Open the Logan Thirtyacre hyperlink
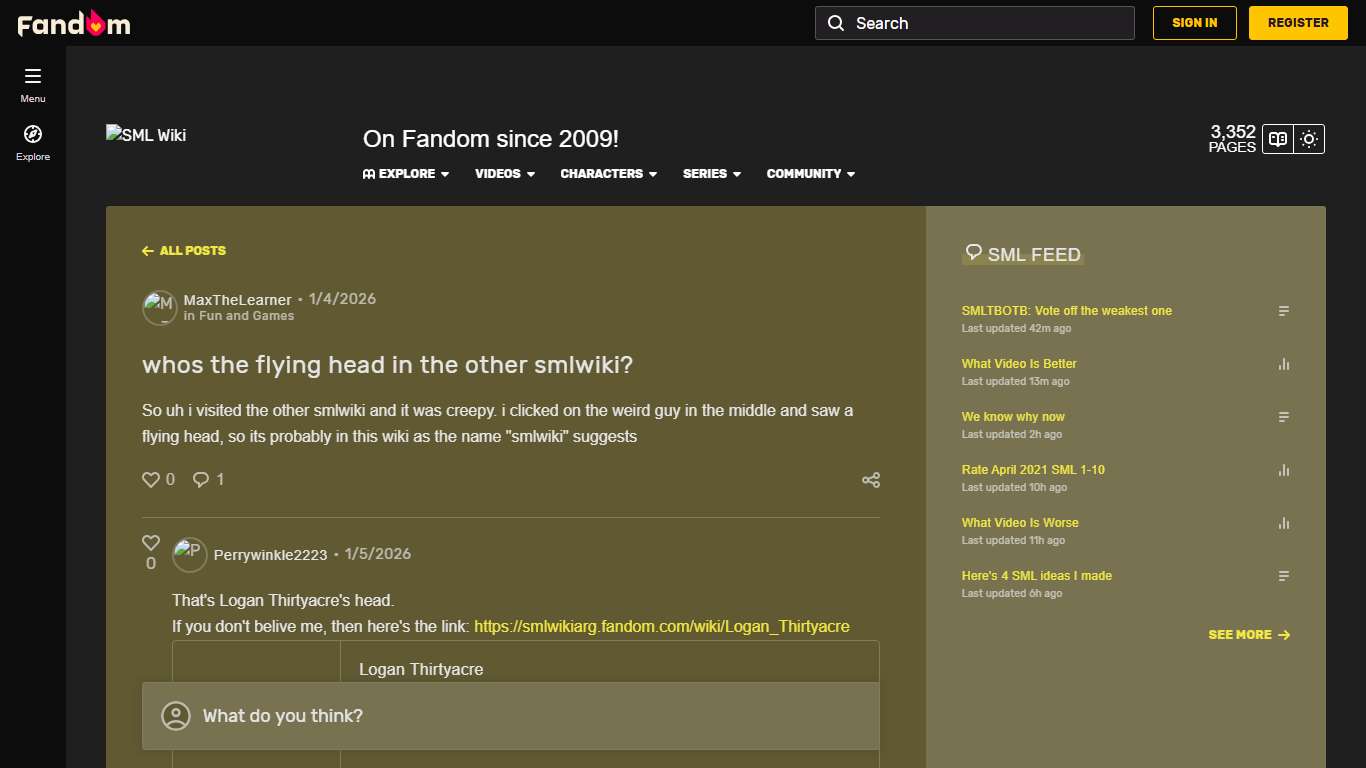1366x768 pixels. tap(662, 626)
